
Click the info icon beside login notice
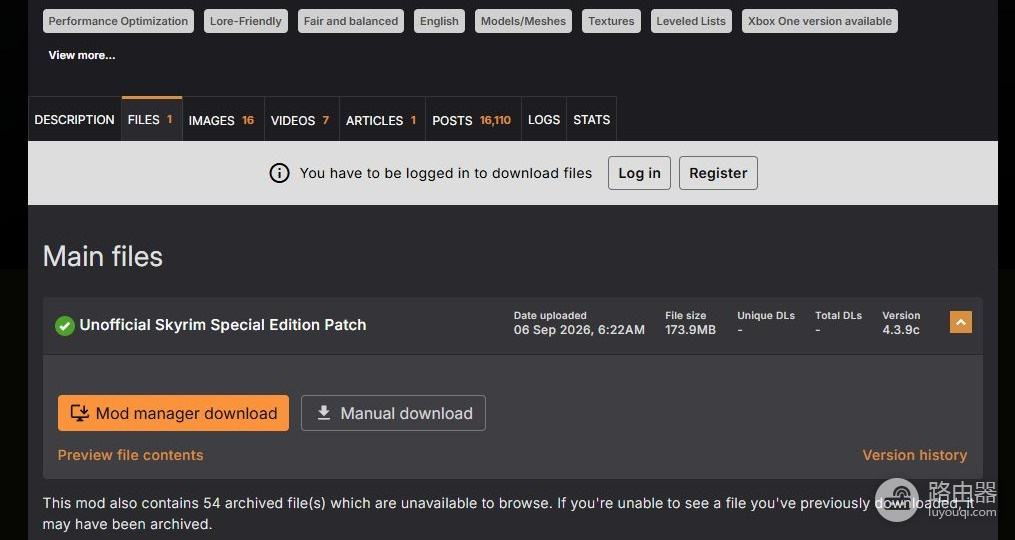[x=279, y=173]
